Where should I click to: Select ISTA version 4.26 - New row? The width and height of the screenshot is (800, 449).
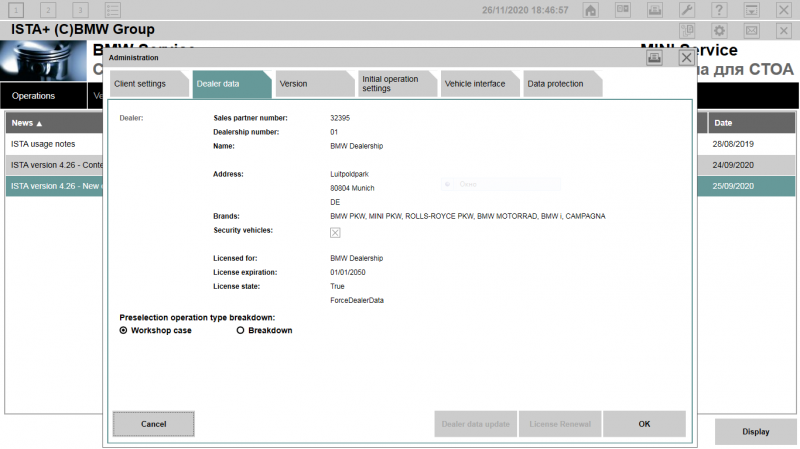55,186
